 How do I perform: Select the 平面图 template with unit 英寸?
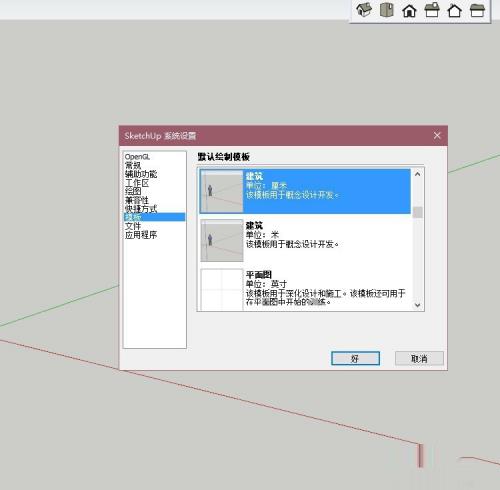pos(305,289)
